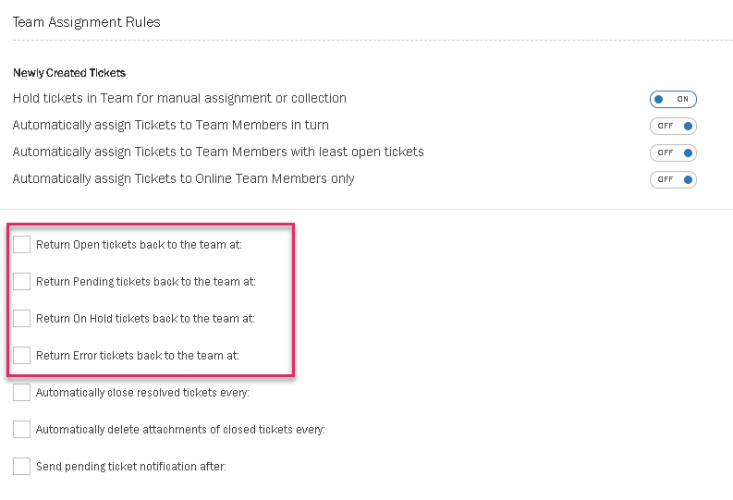Enable assigning Tickets to Team Members in turn toggle

pos(673,126)
